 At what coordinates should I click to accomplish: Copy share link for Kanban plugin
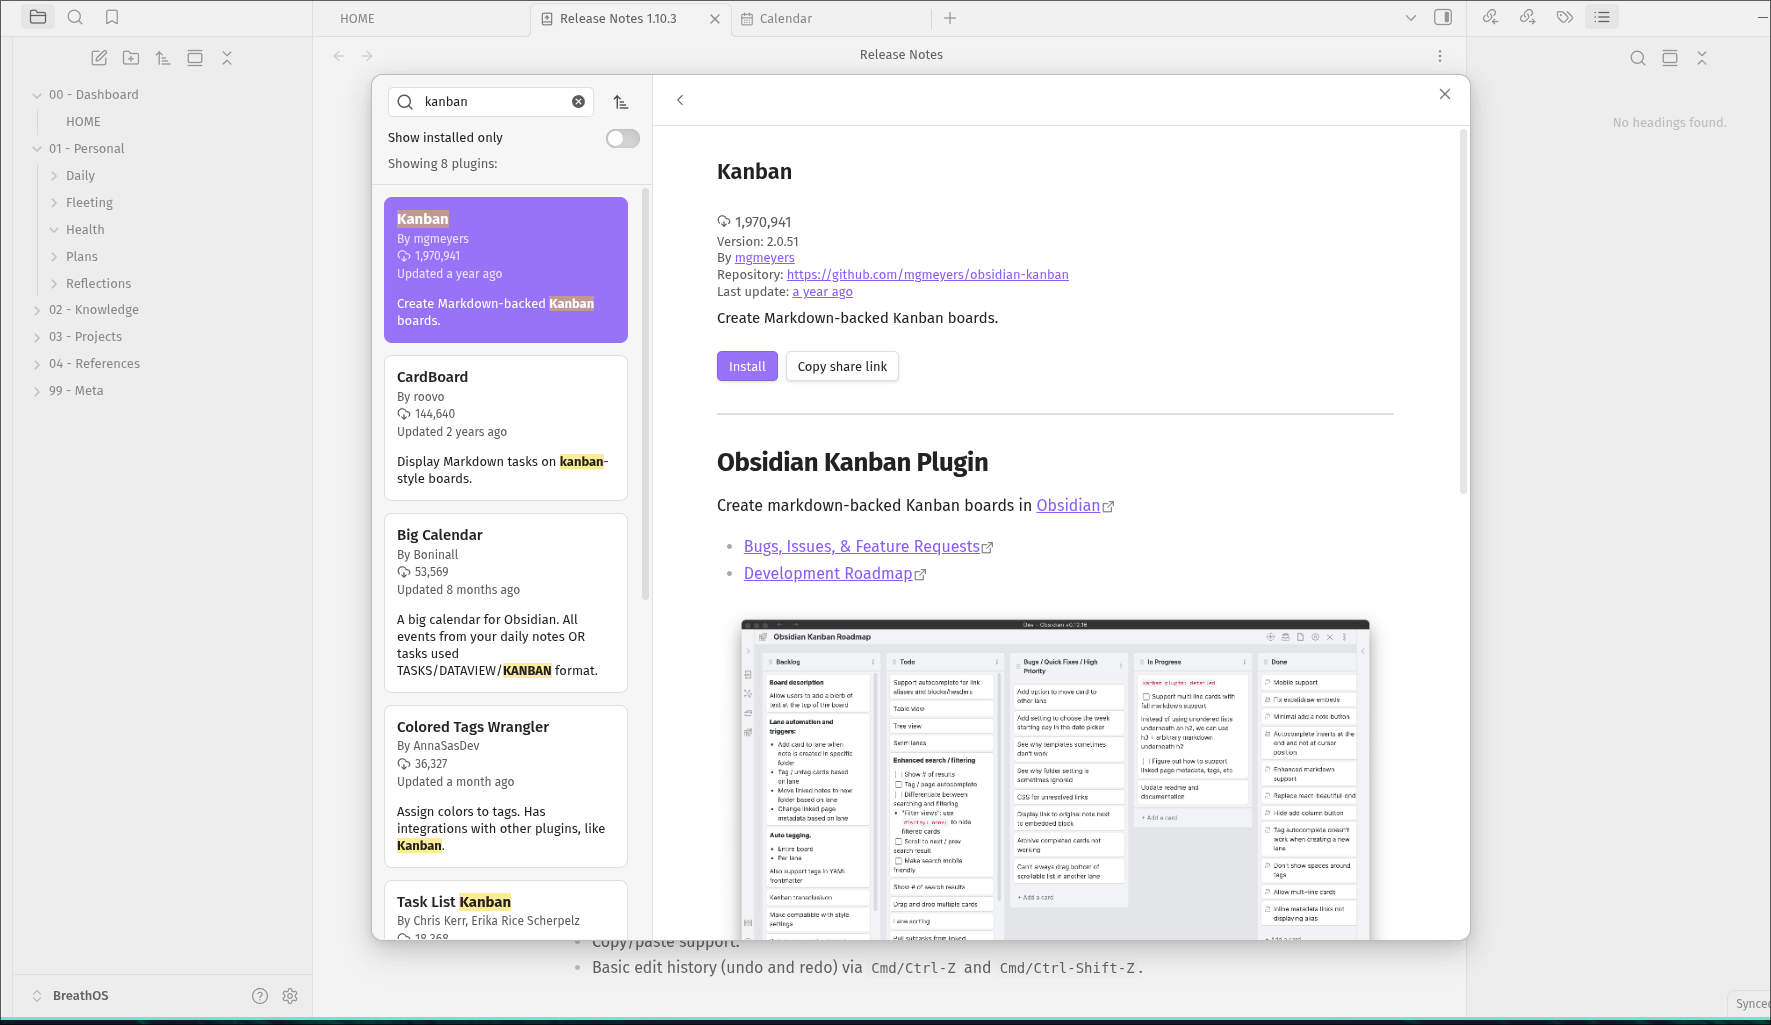point(842,367)
